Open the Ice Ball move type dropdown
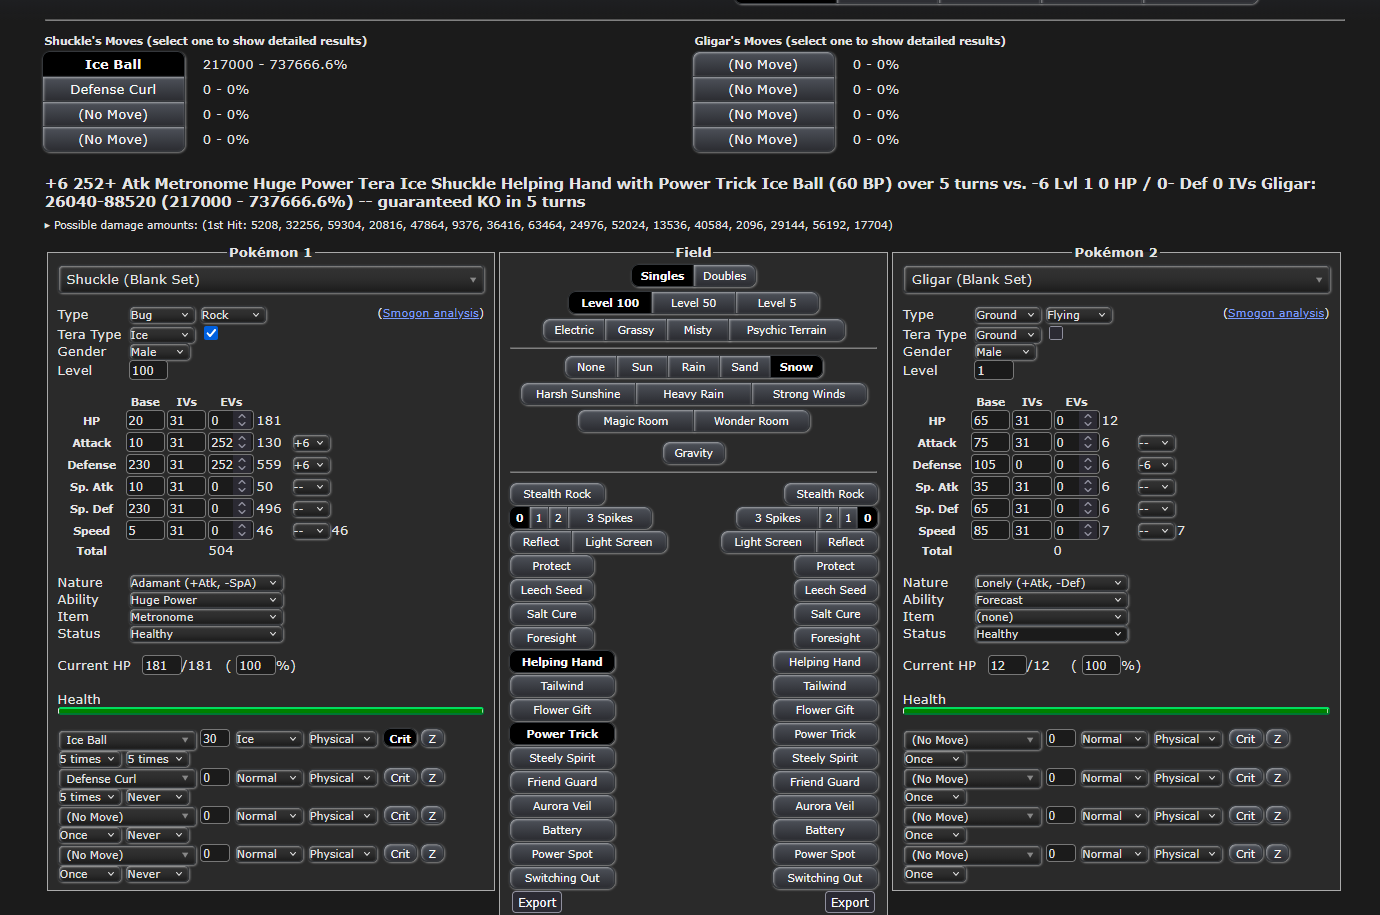The image size is (1380, 915). tap(268, 739)
